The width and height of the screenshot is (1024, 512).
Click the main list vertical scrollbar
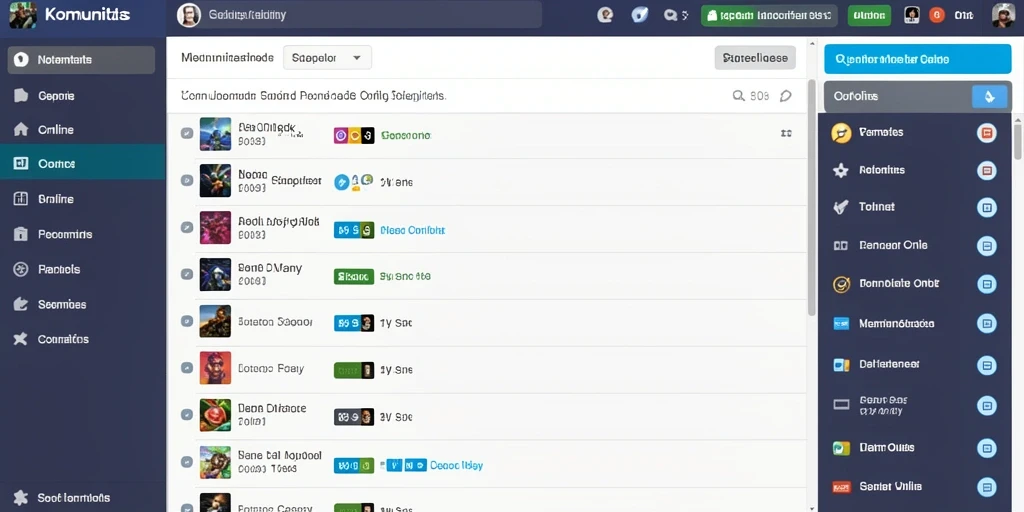click(x=812, y=197)
